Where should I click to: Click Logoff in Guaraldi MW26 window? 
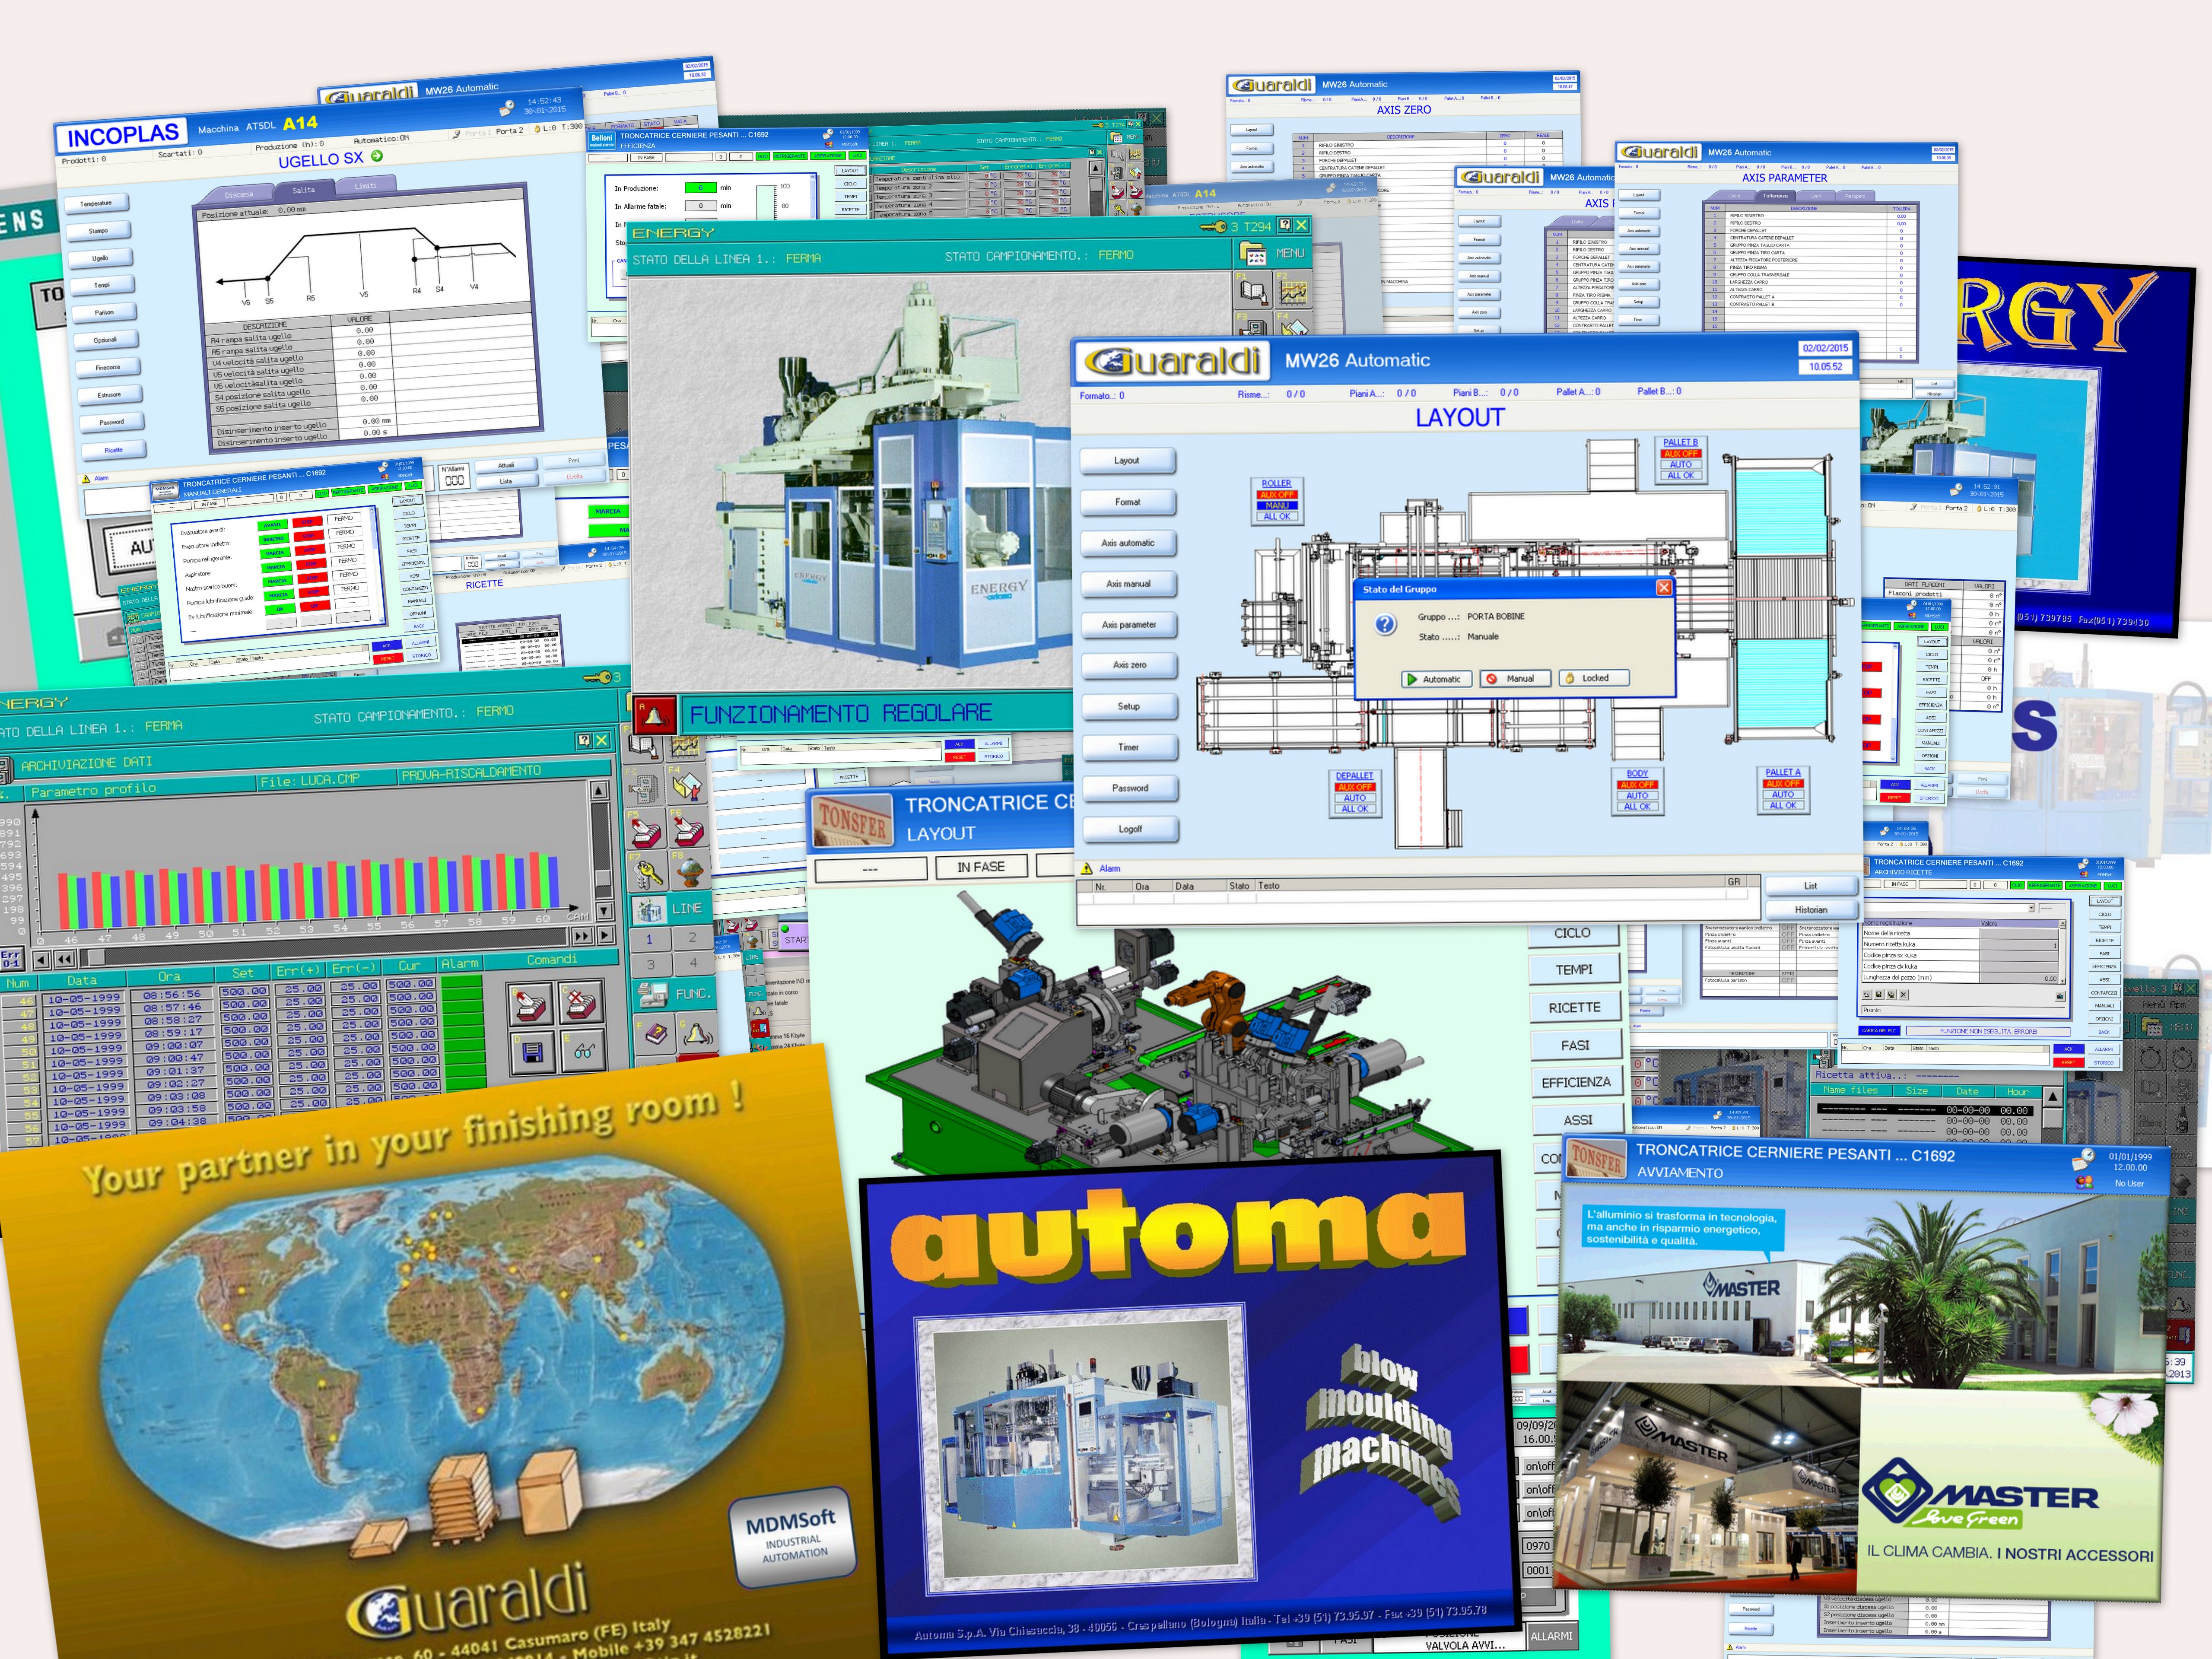click(x=1131, y=829)
